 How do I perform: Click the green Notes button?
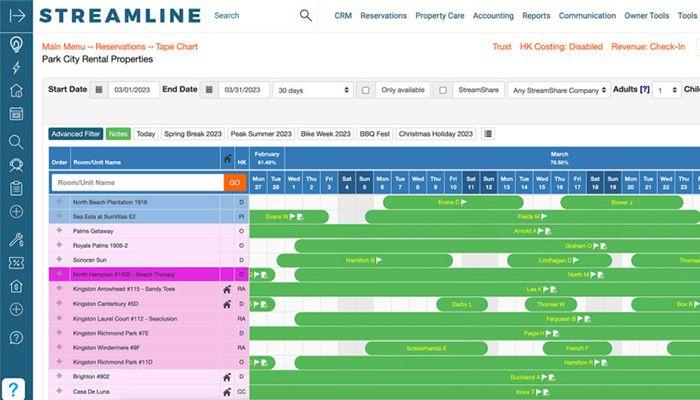[118, 134]
